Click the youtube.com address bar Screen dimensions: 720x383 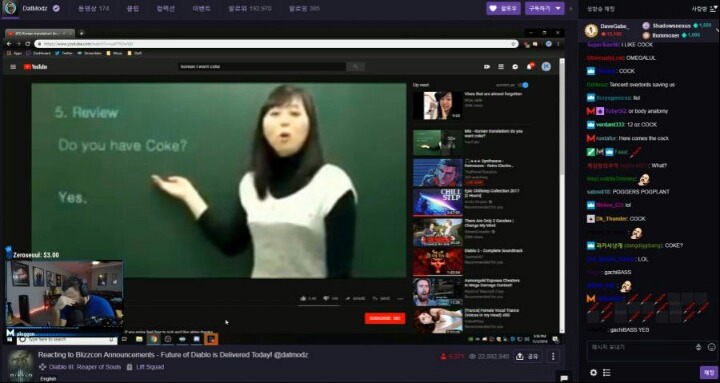coord(276,44)
